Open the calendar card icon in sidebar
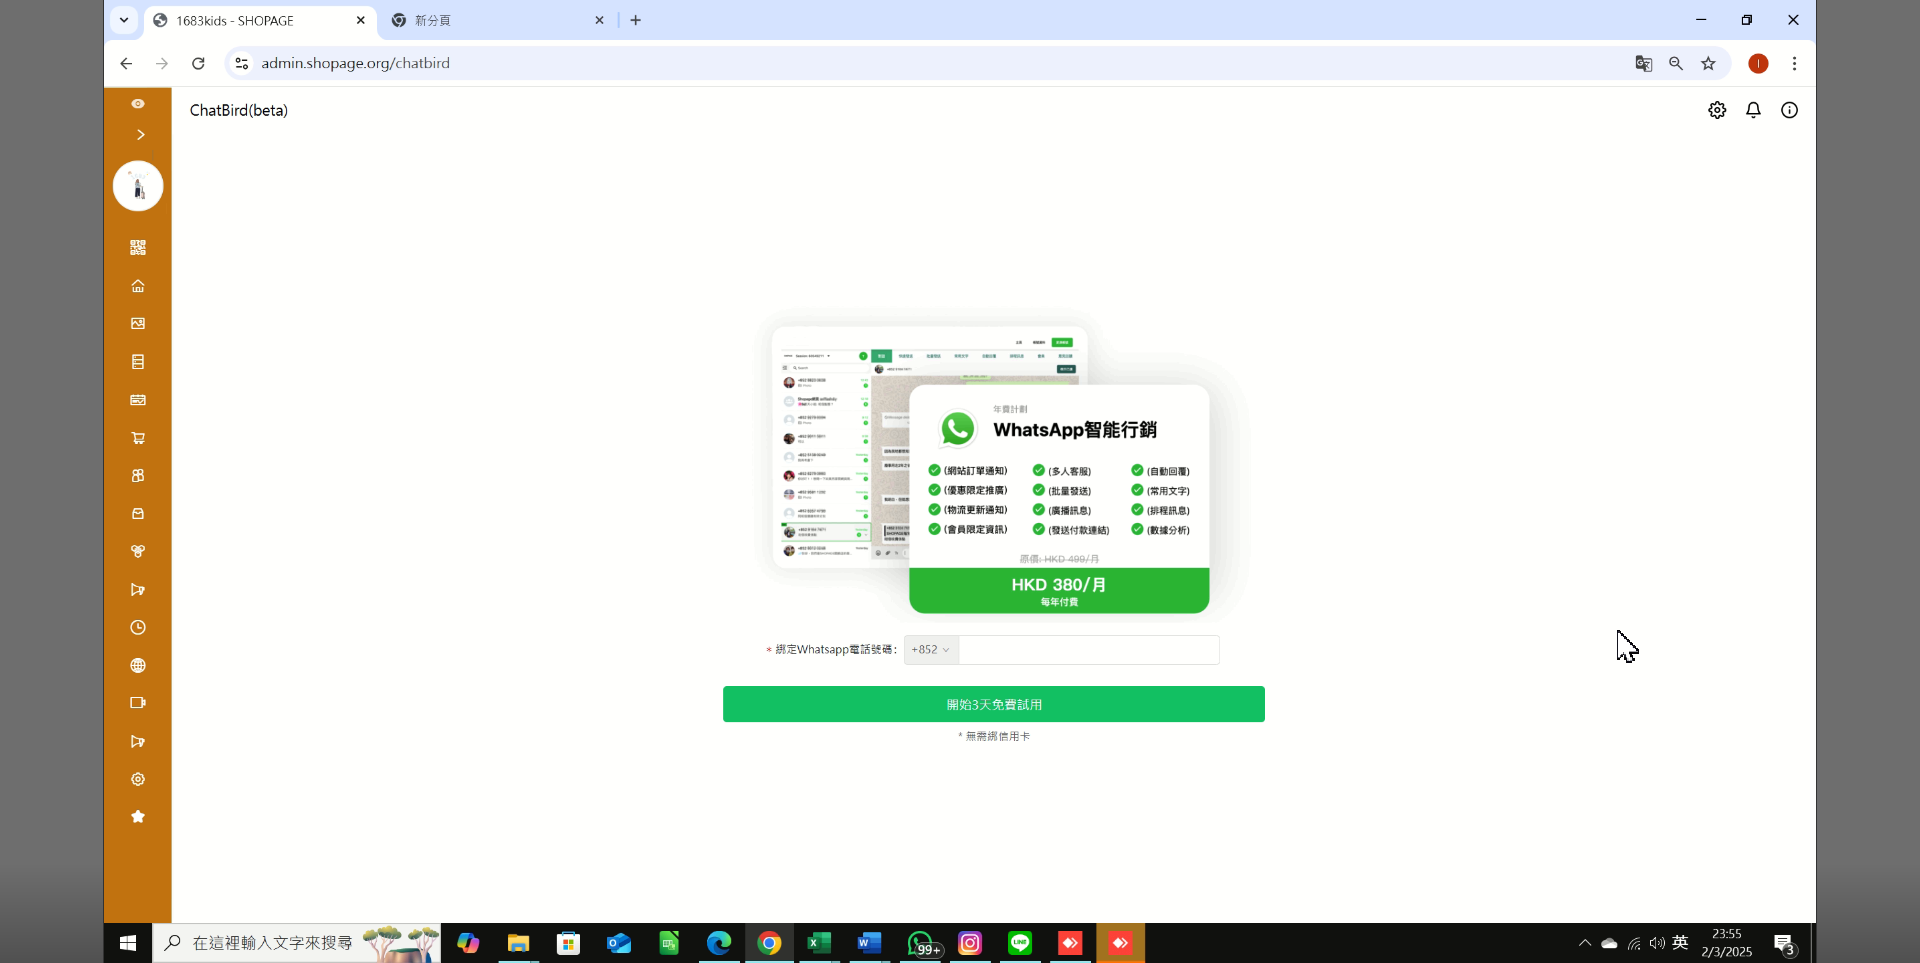 (x=138, y=400)
